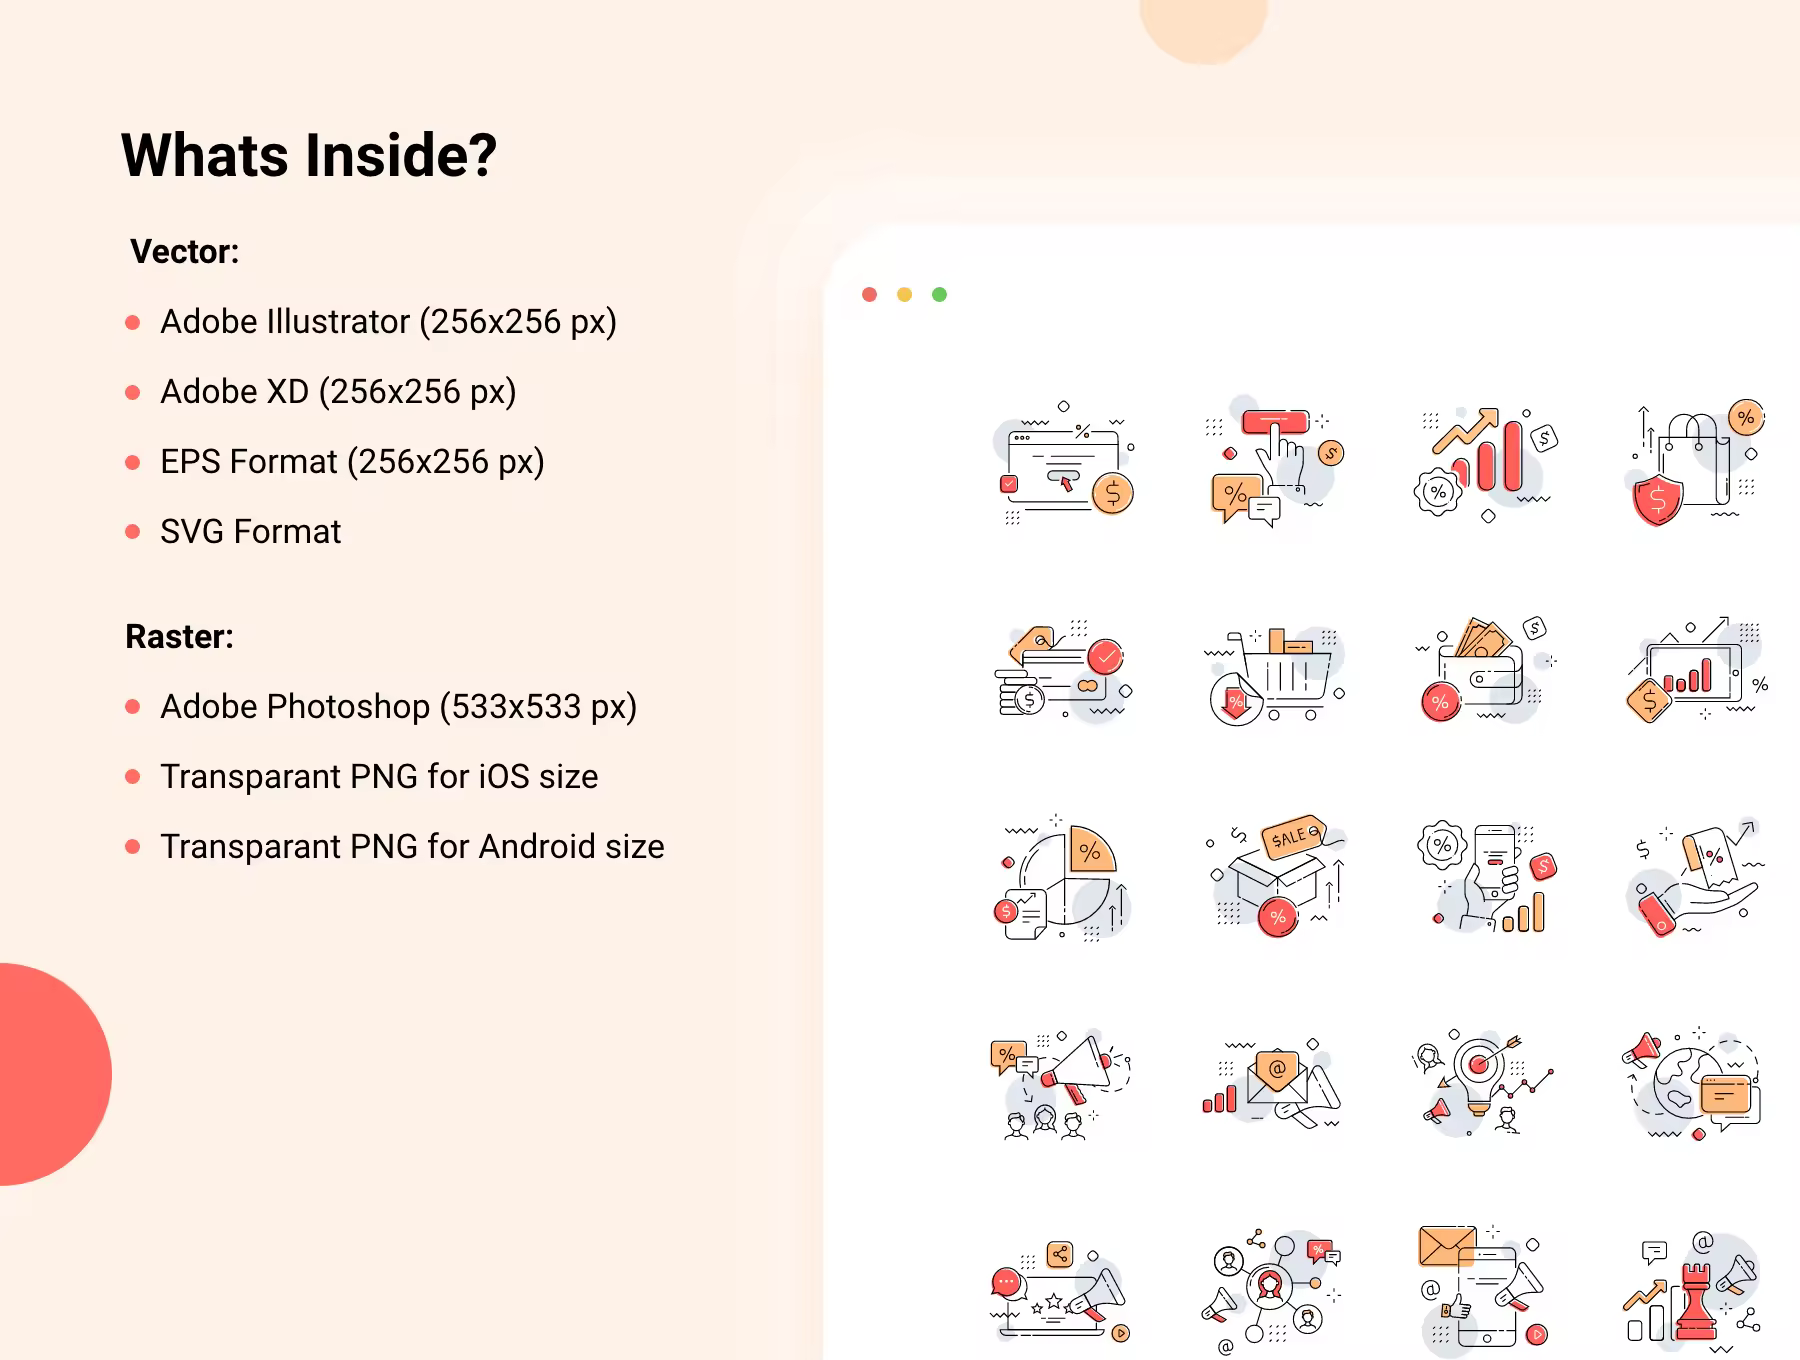Image resolution: width=1800 pixels, height=1360 pixels.
Task: Select the hand tapping button icon
Action: pos(1275,466)
